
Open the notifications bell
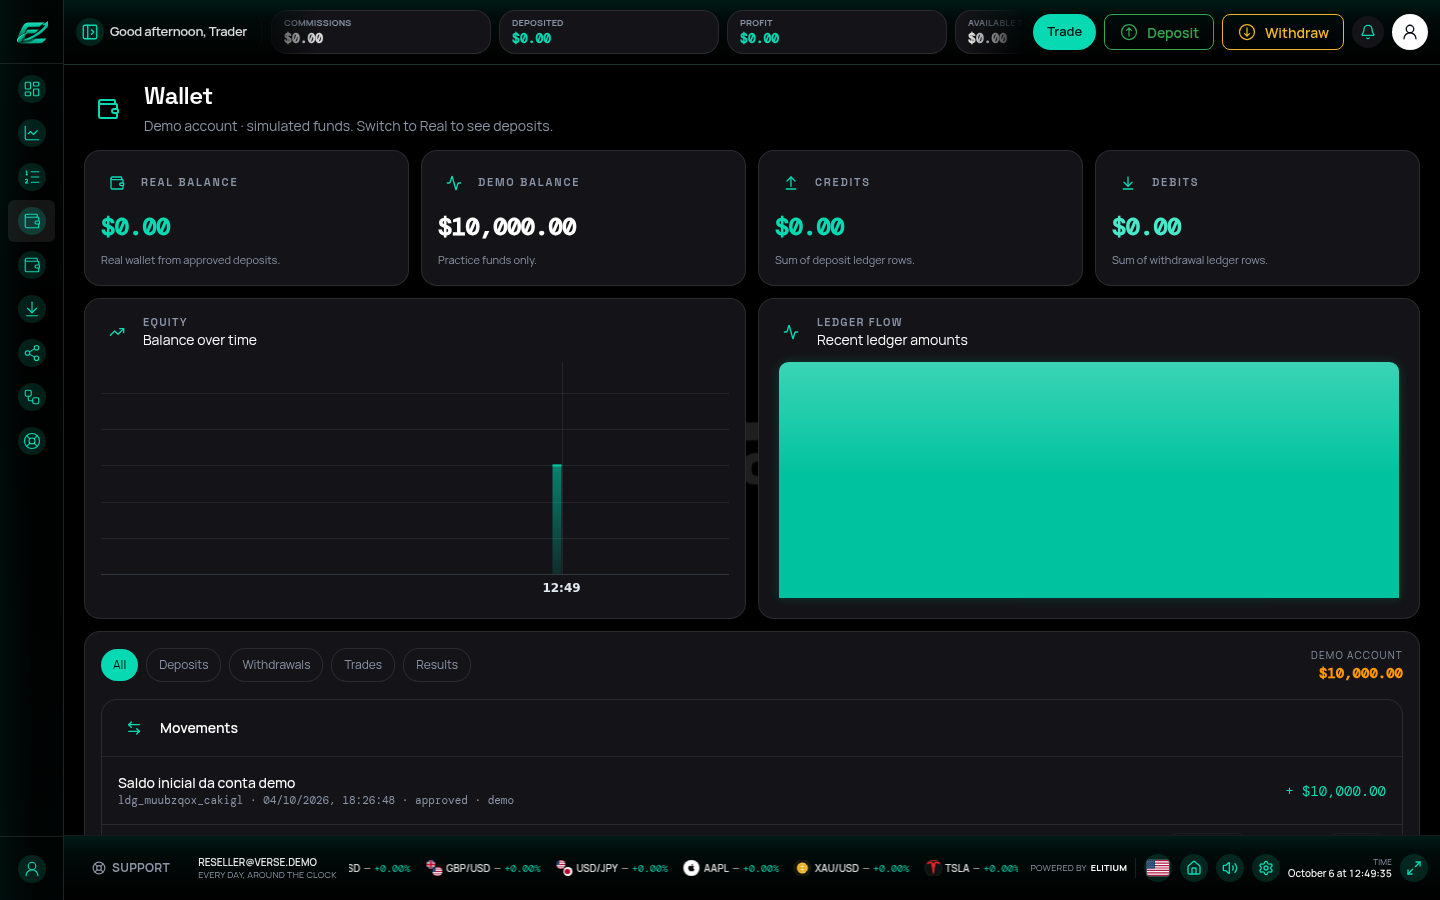[1368, 32]
